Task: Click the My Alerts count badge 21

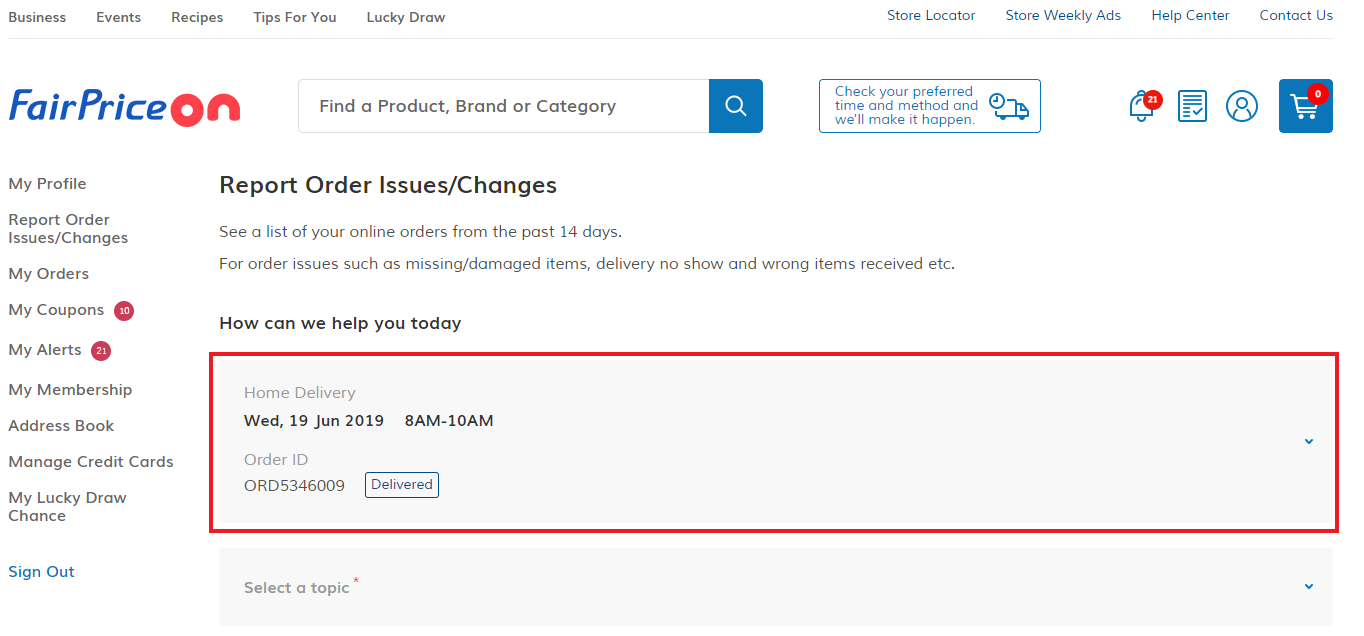Action: pyautogui.click(x=101, y=351)
